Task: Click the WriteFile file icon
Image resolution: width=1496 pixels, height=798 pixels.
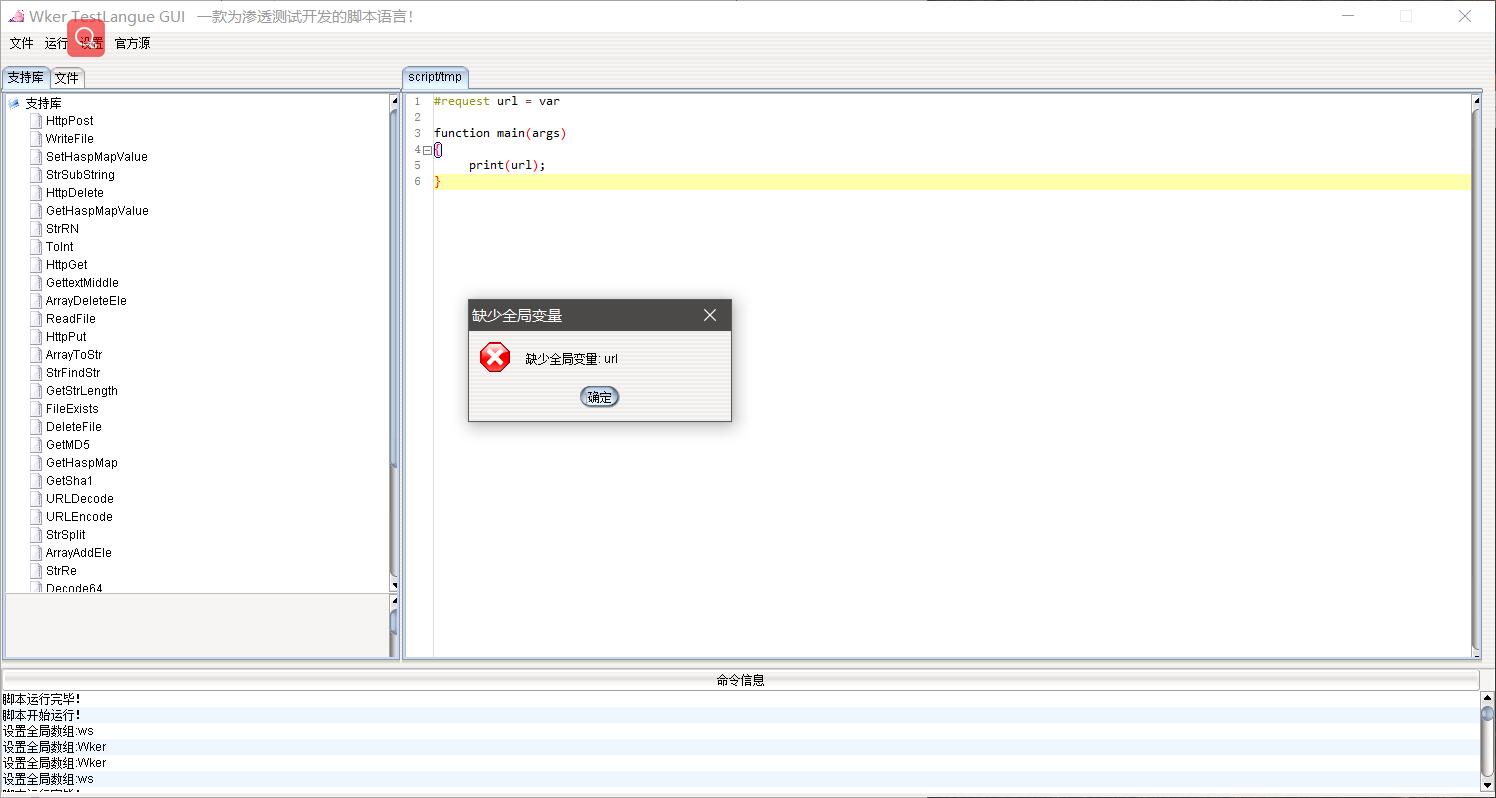Action: click(36, 139)
